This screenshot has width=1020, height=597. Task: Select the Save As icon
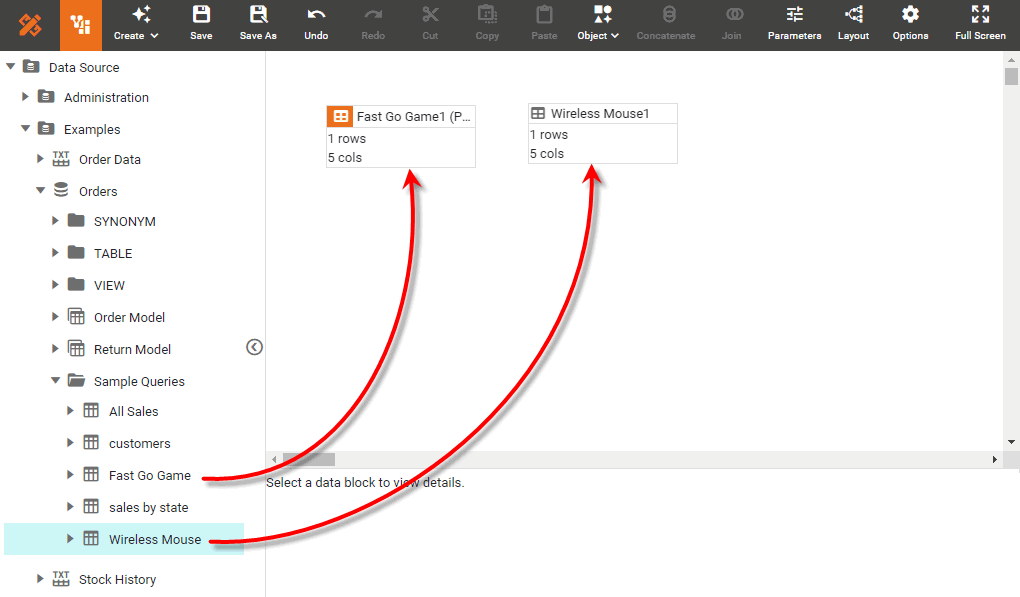258,22
